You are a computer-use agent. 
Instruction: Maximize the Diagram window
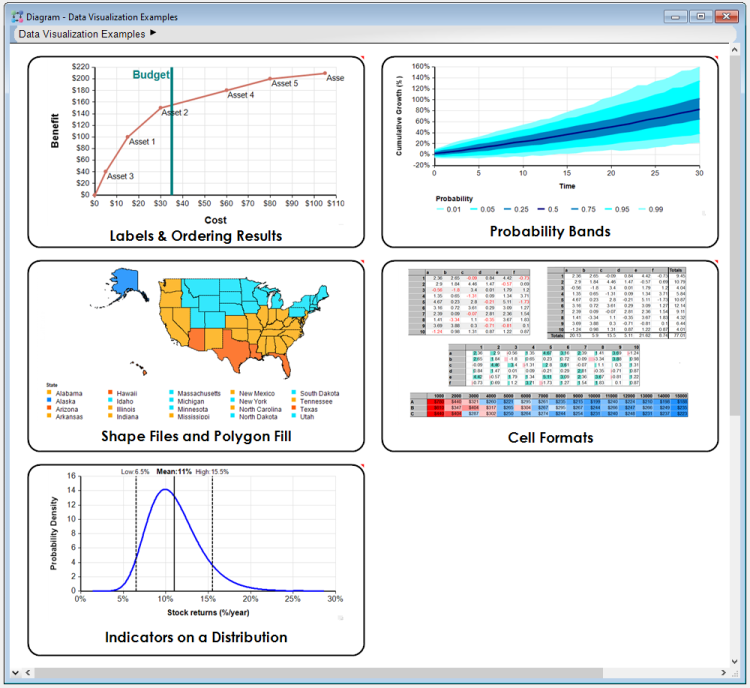pos(701,16)
